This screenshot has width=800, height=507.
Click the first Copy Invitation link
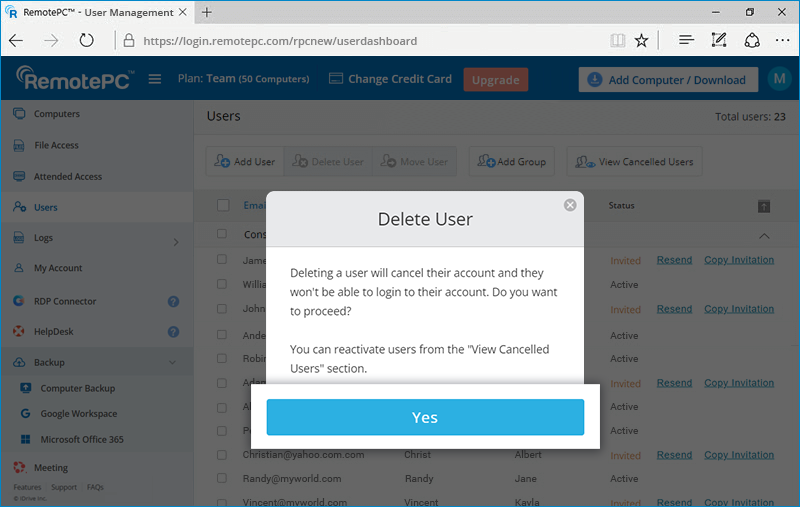(738, 260)
